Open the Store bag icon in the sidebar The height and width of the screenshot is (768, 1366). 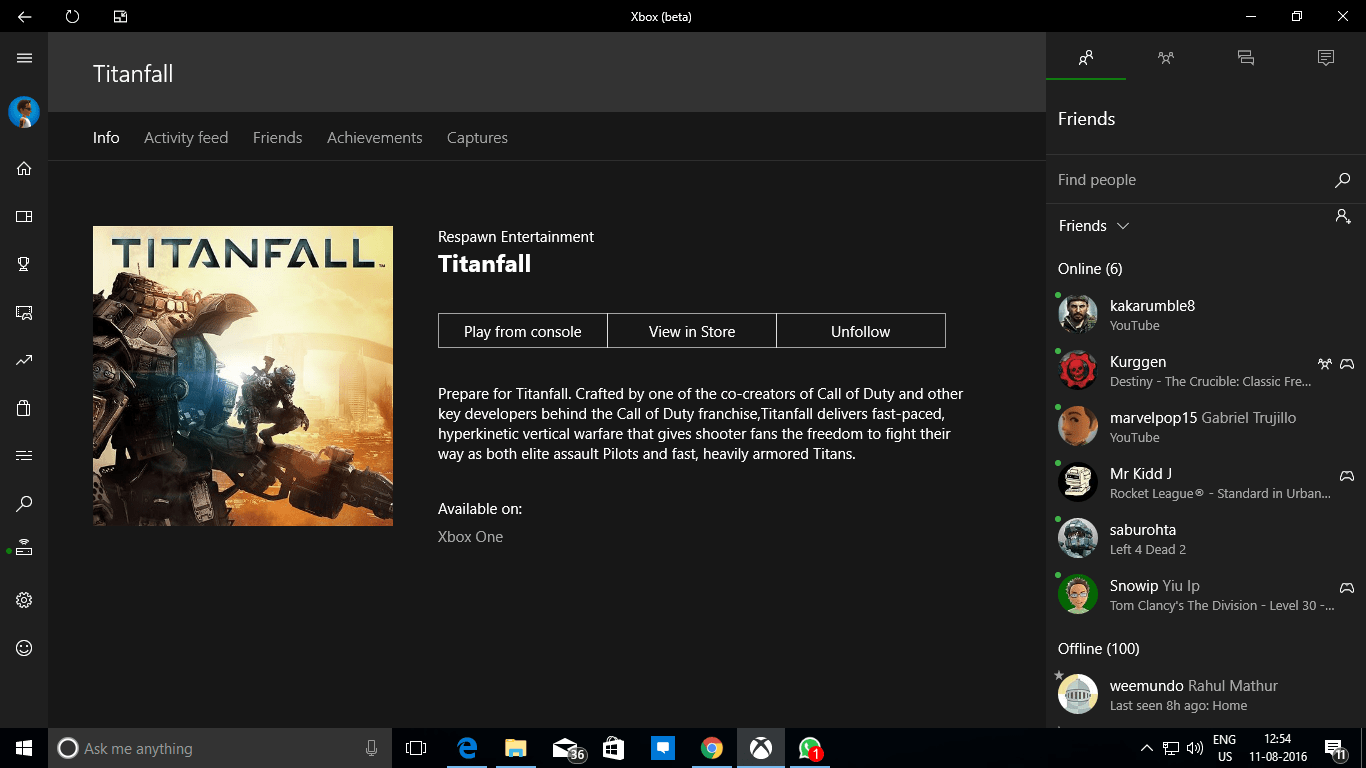coord(24,408)
